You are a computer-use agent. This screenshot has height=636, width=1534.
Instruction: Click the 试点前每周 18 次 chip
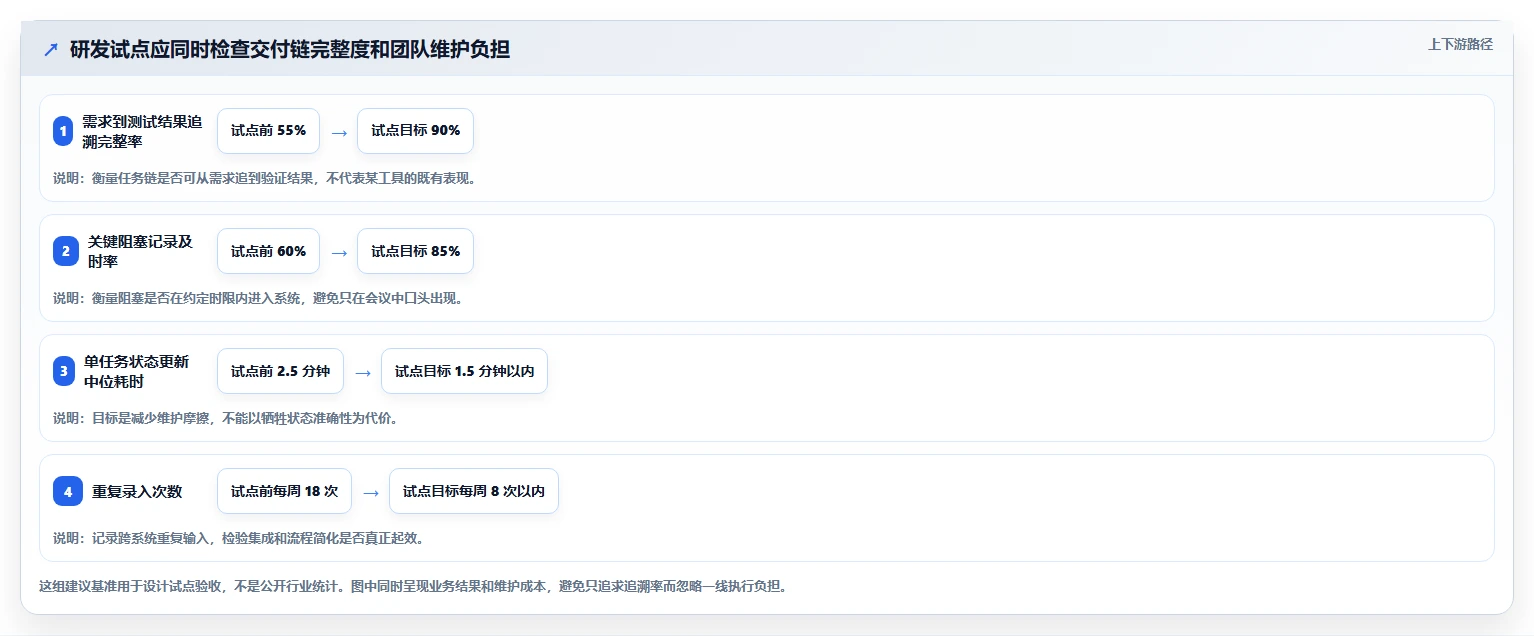[284, 491]
